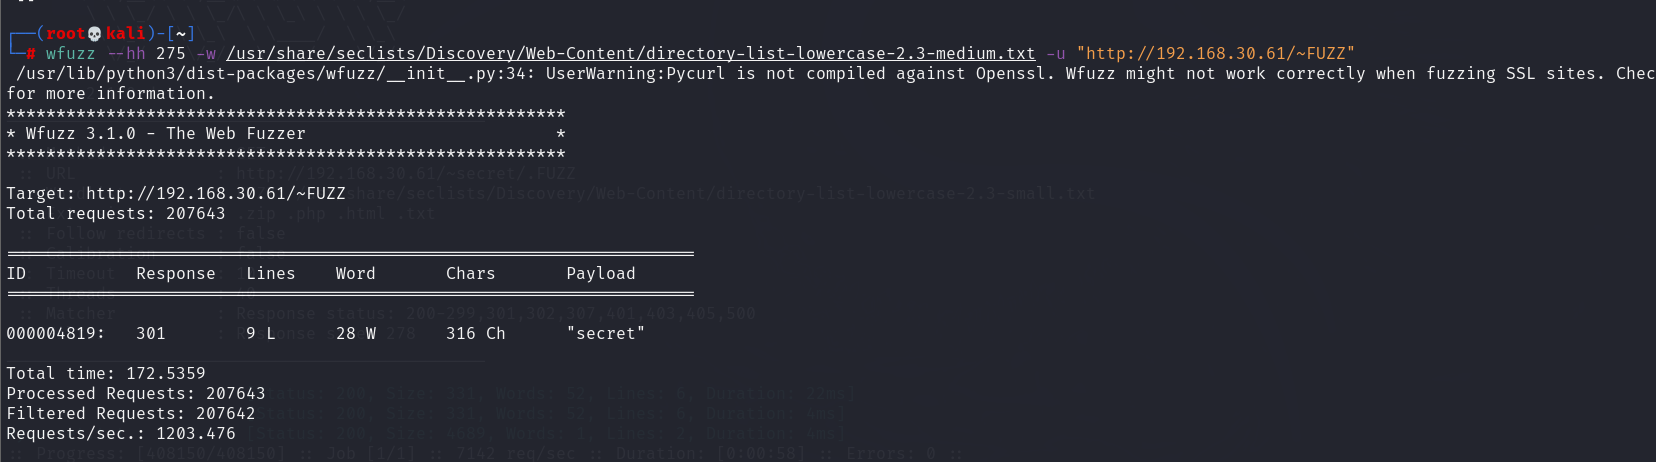Click the "wfuzz" command word

tap(70, 54)
